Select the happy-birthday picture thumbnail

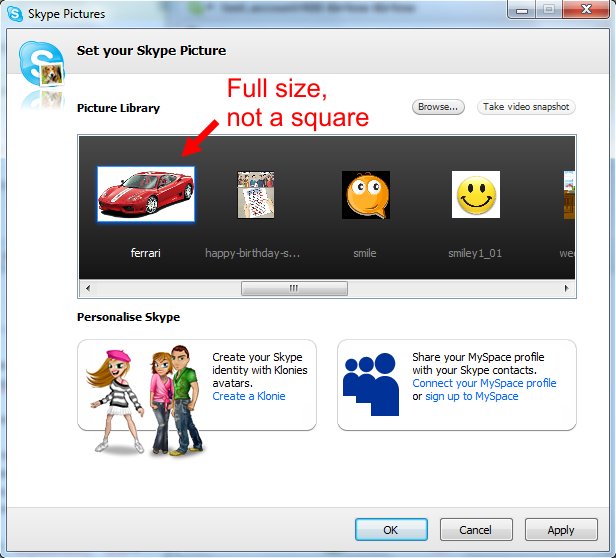pos(256,195)
